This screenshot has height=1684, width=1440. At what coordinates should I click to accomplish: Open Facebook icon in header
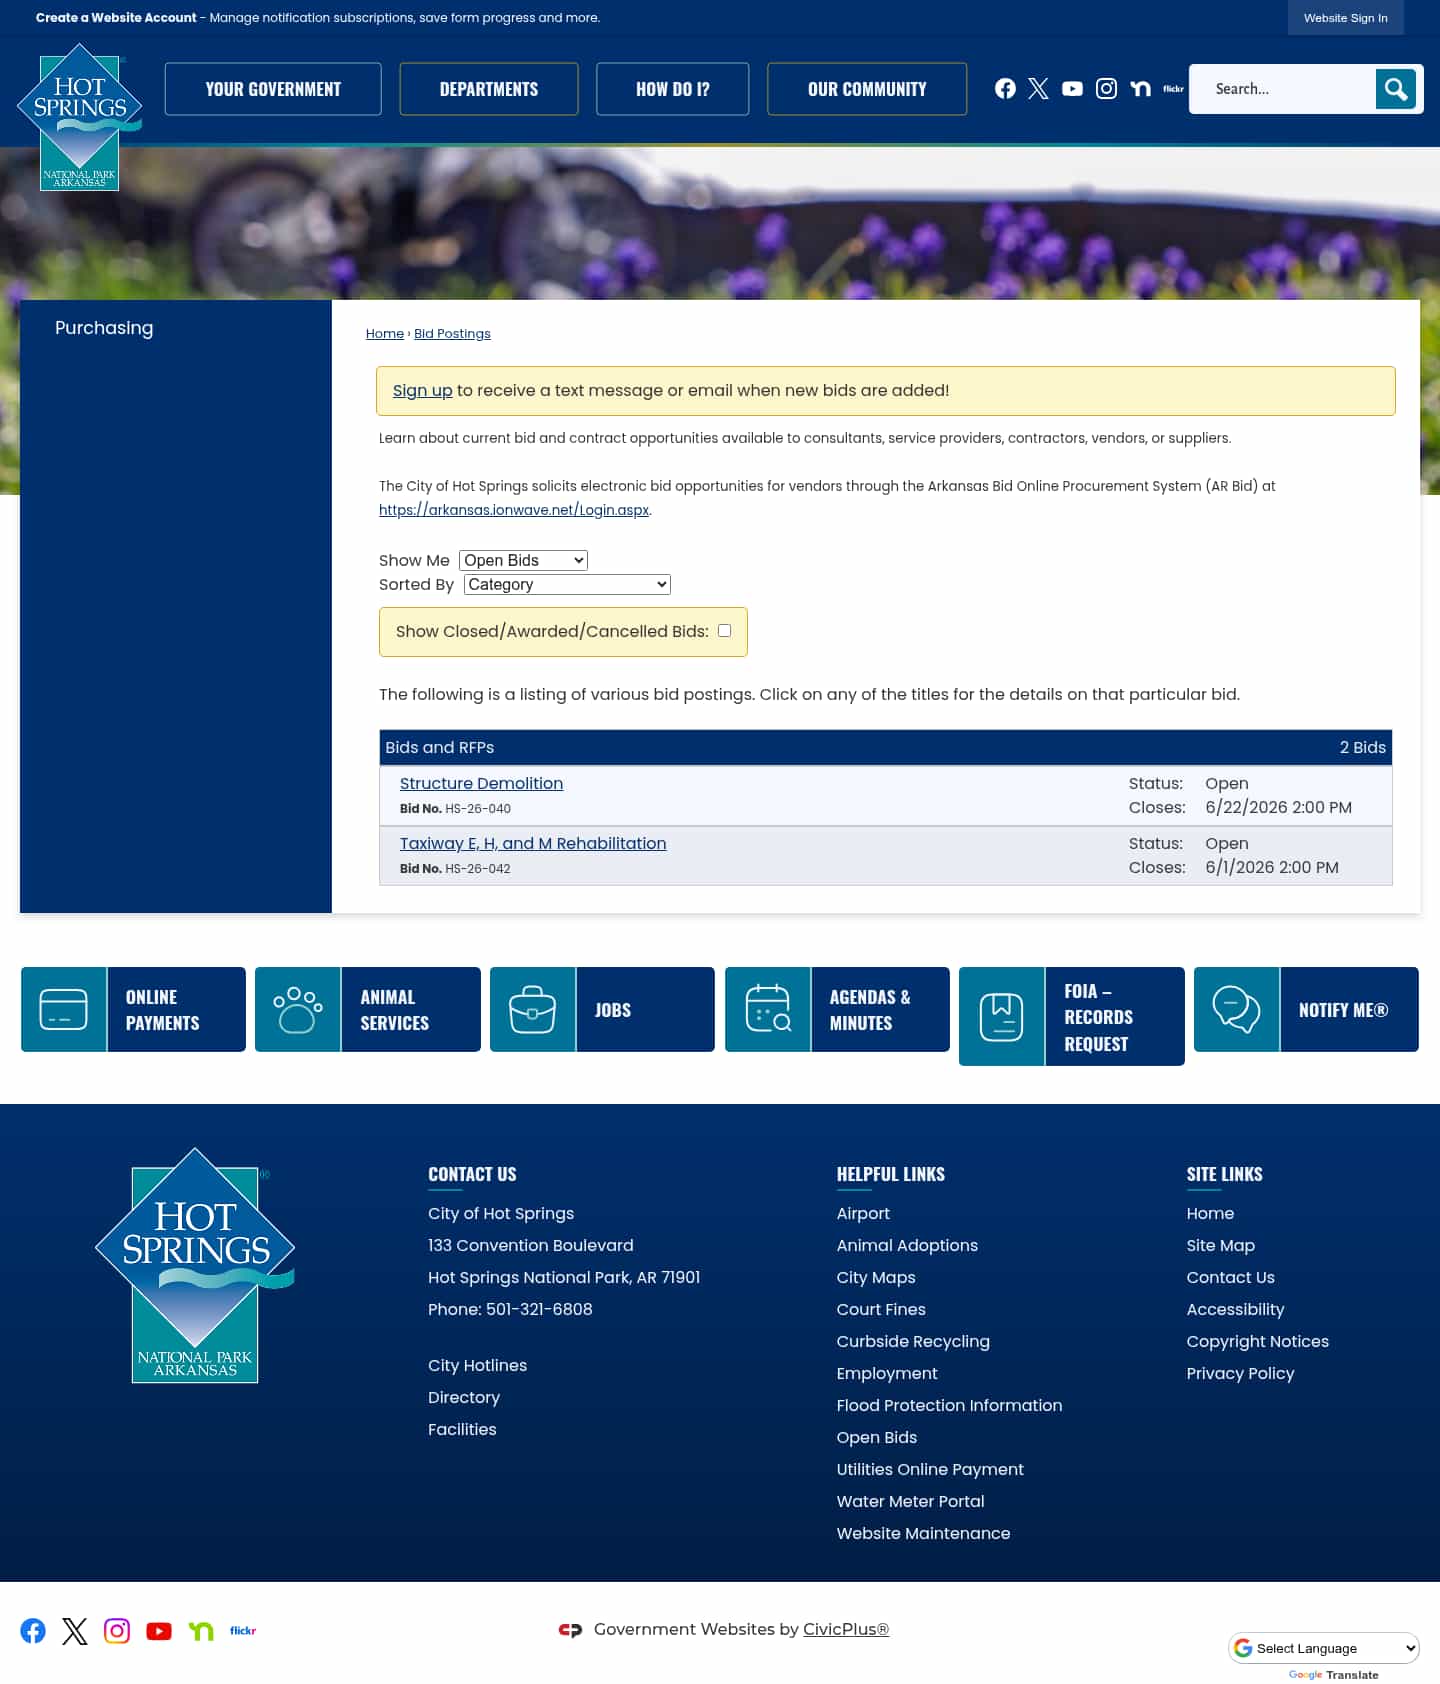[1005, 89]
